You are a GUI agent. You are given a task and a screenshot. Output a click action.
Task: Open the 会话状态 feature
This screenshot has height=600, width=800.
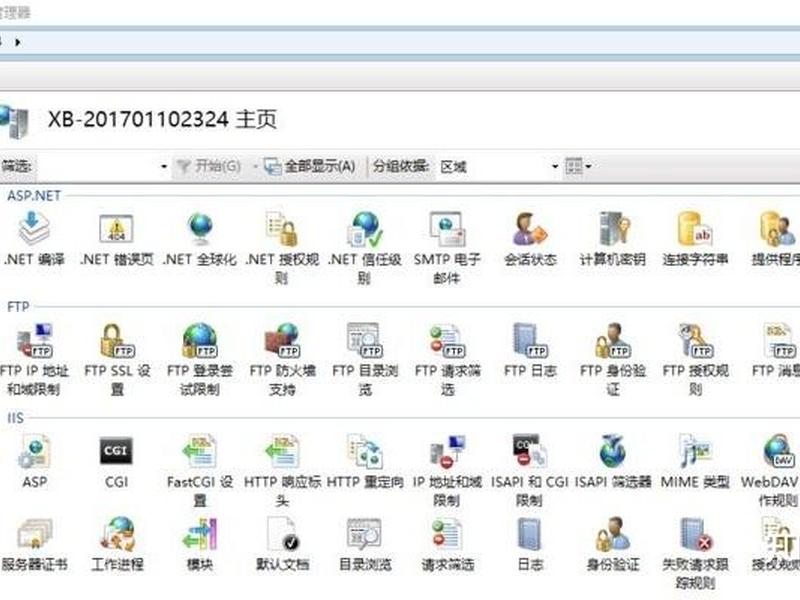tap(530, 240)
